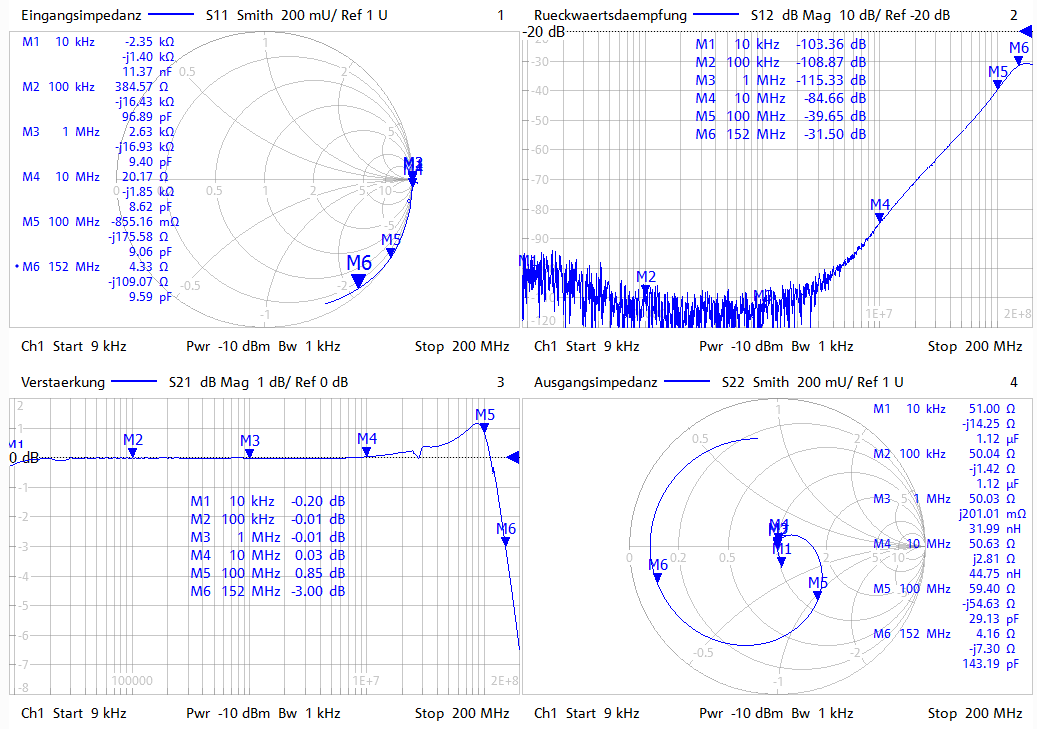Select the M3 1 MHz 2.63 kΩ readout in S11
Viewport: 1037px width, 729px height.
[x=98, y=132]
